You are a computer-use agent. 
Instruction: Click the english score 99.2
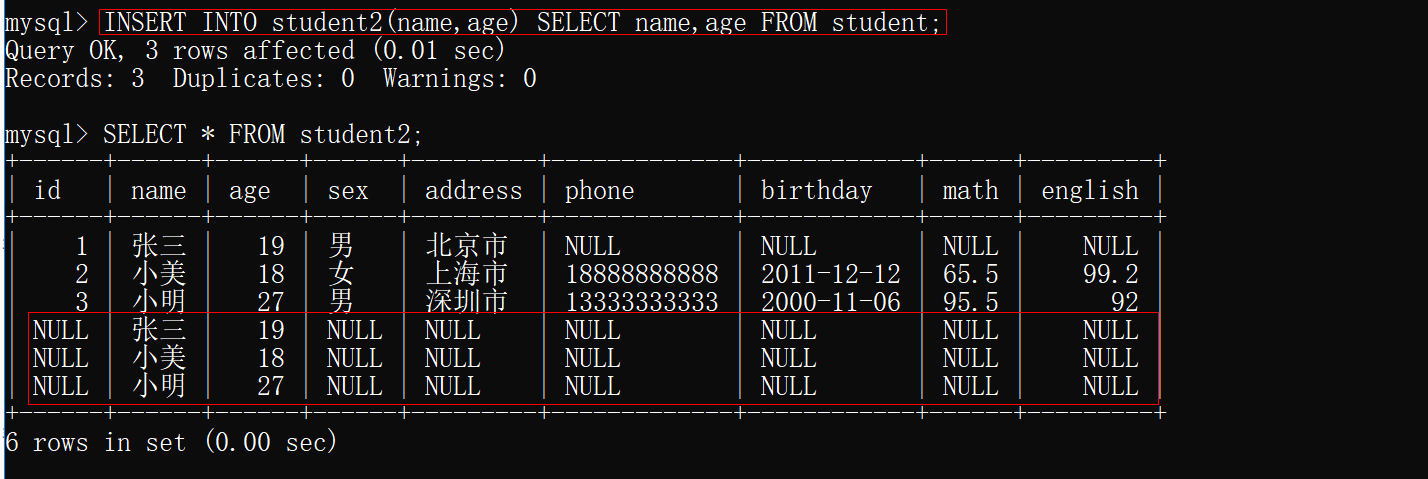click(1110, 274)
